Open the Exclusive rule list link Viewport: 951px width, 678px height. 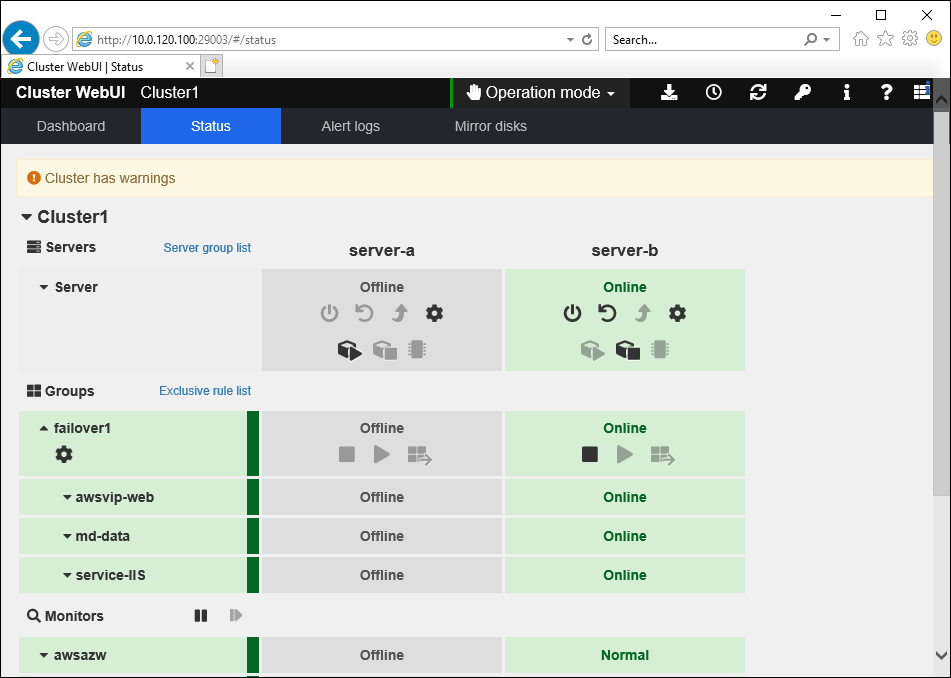pyautogui.click(x=205, y=391)
